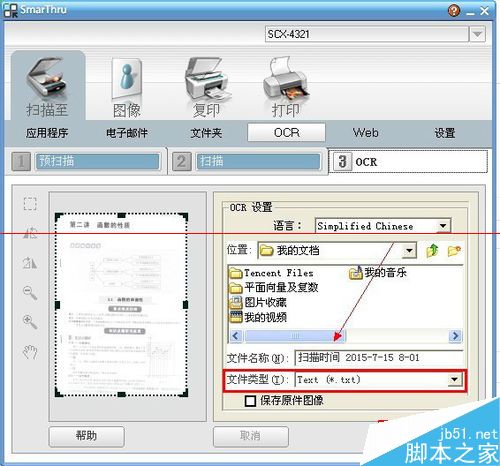This screenshot has height=466, width=500.
Task: Click step 1 预扫描 button
Action: 98,161
